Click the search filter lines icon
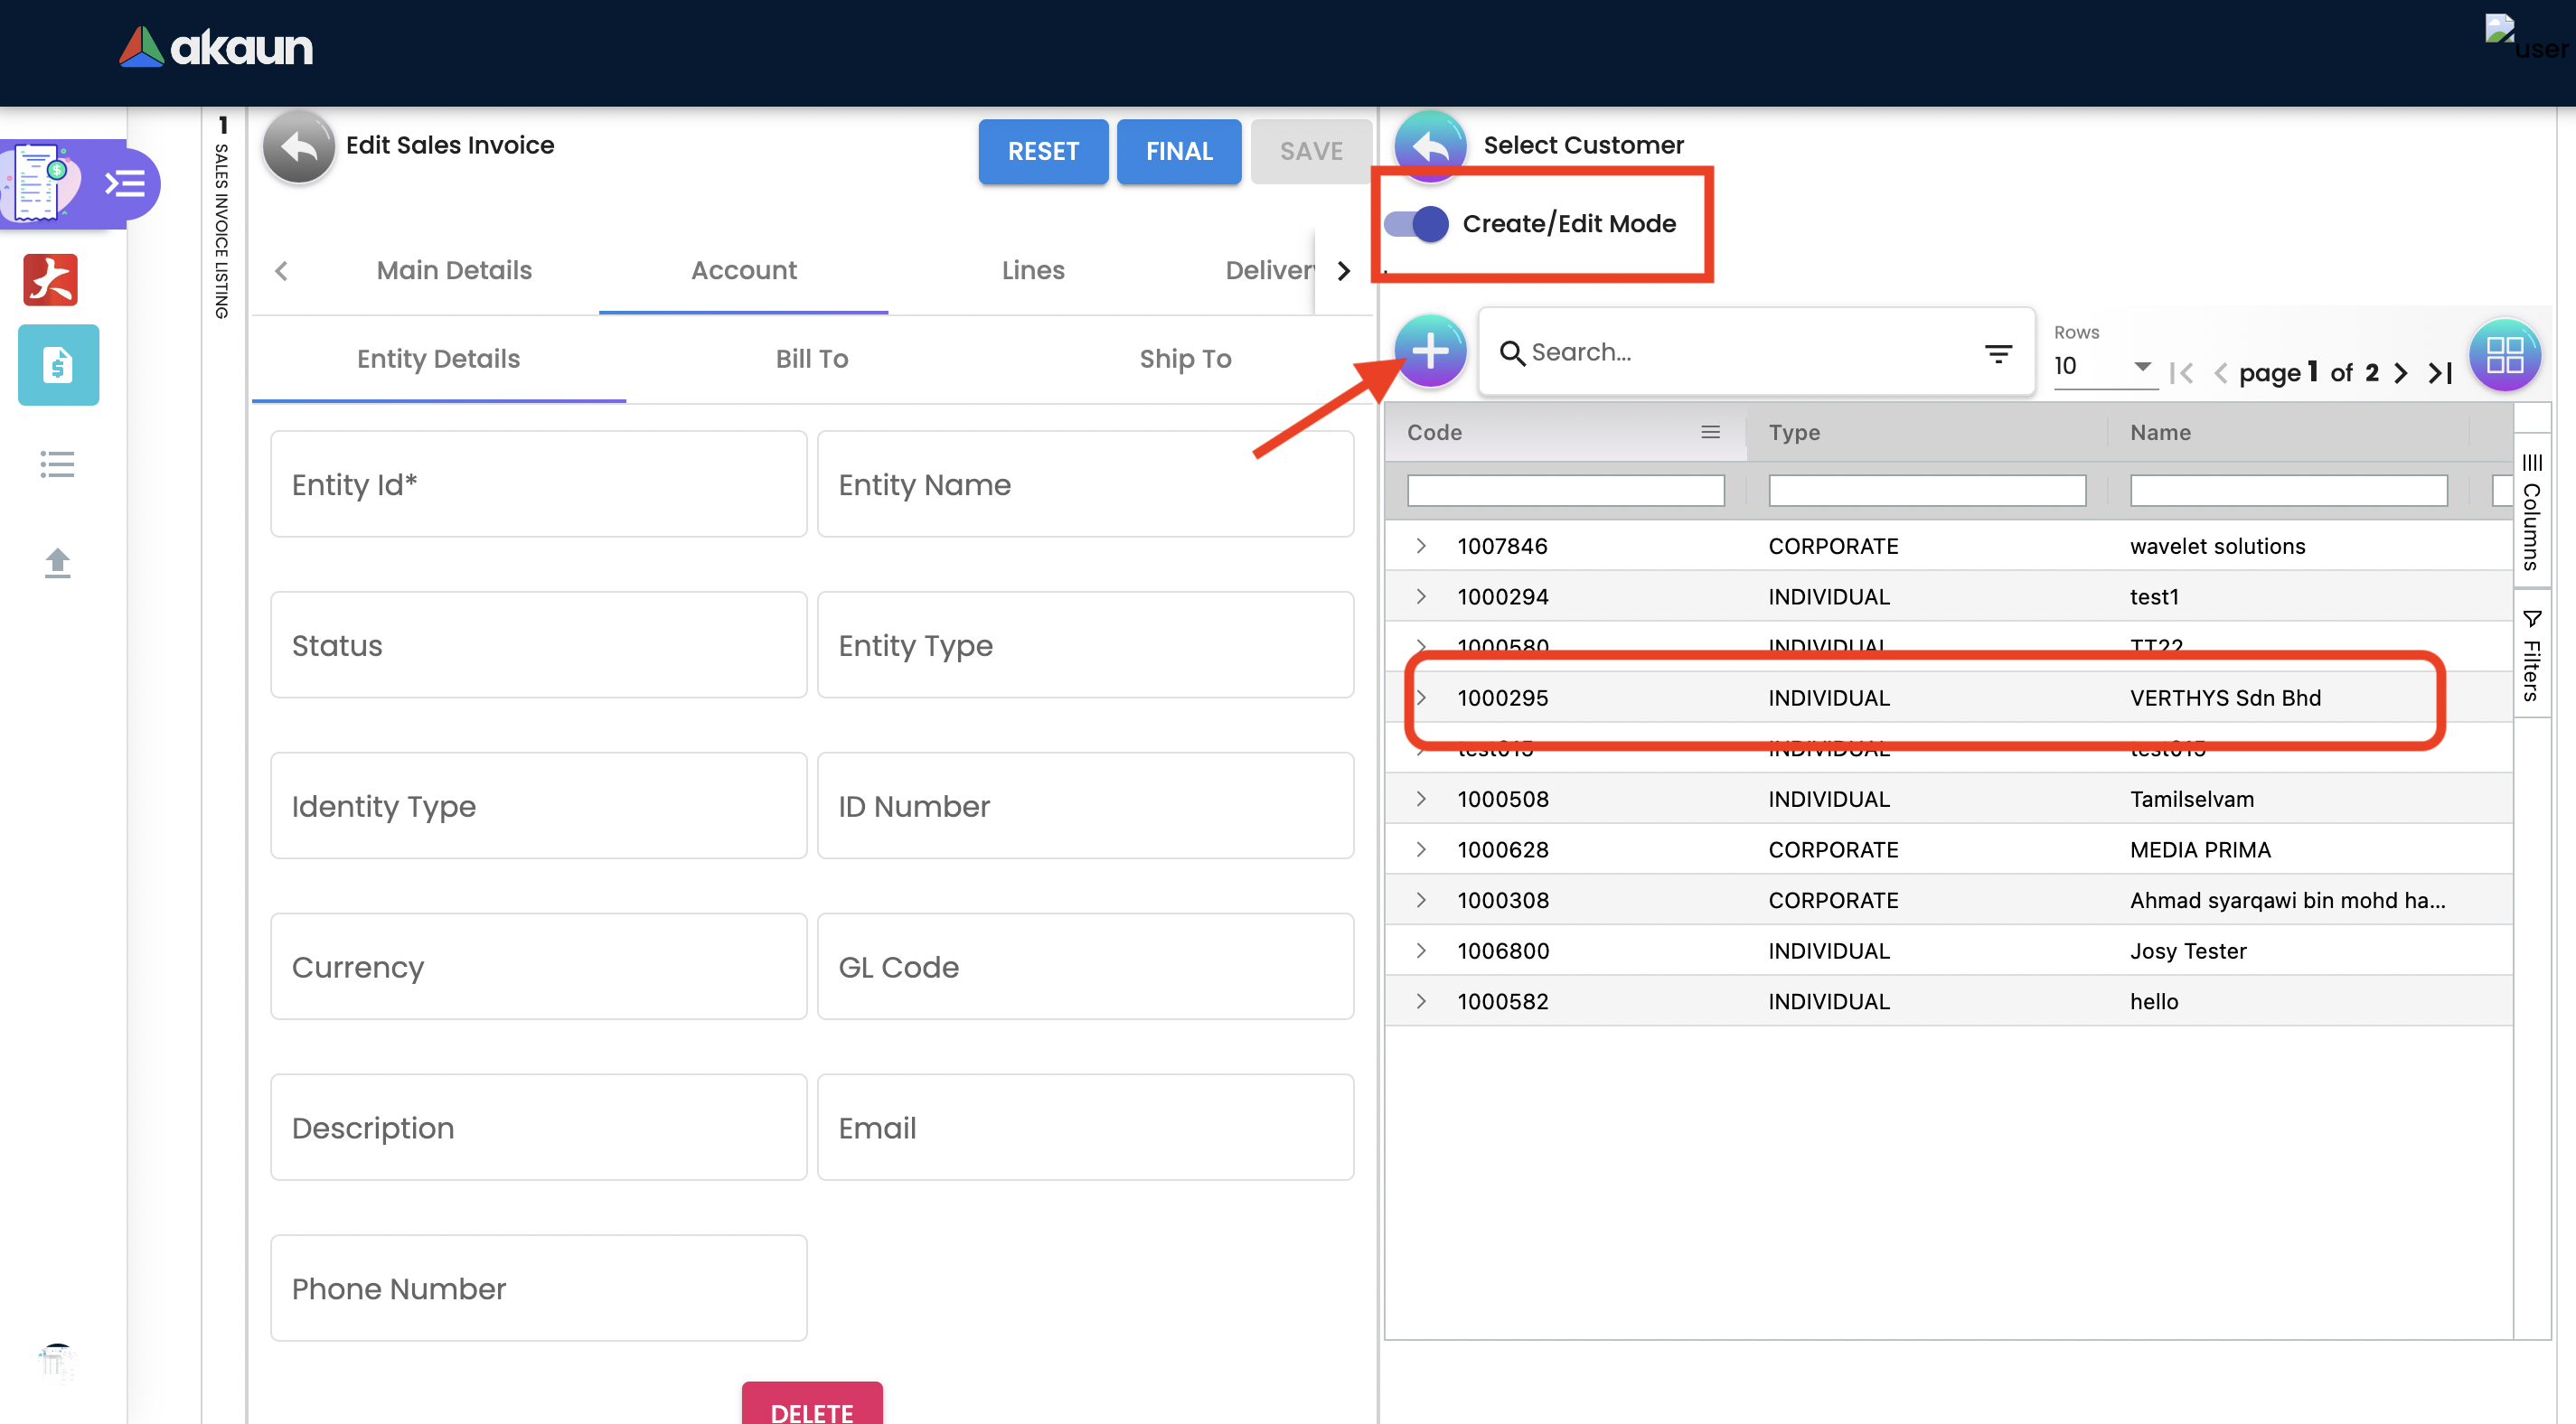 point(1997,353)
